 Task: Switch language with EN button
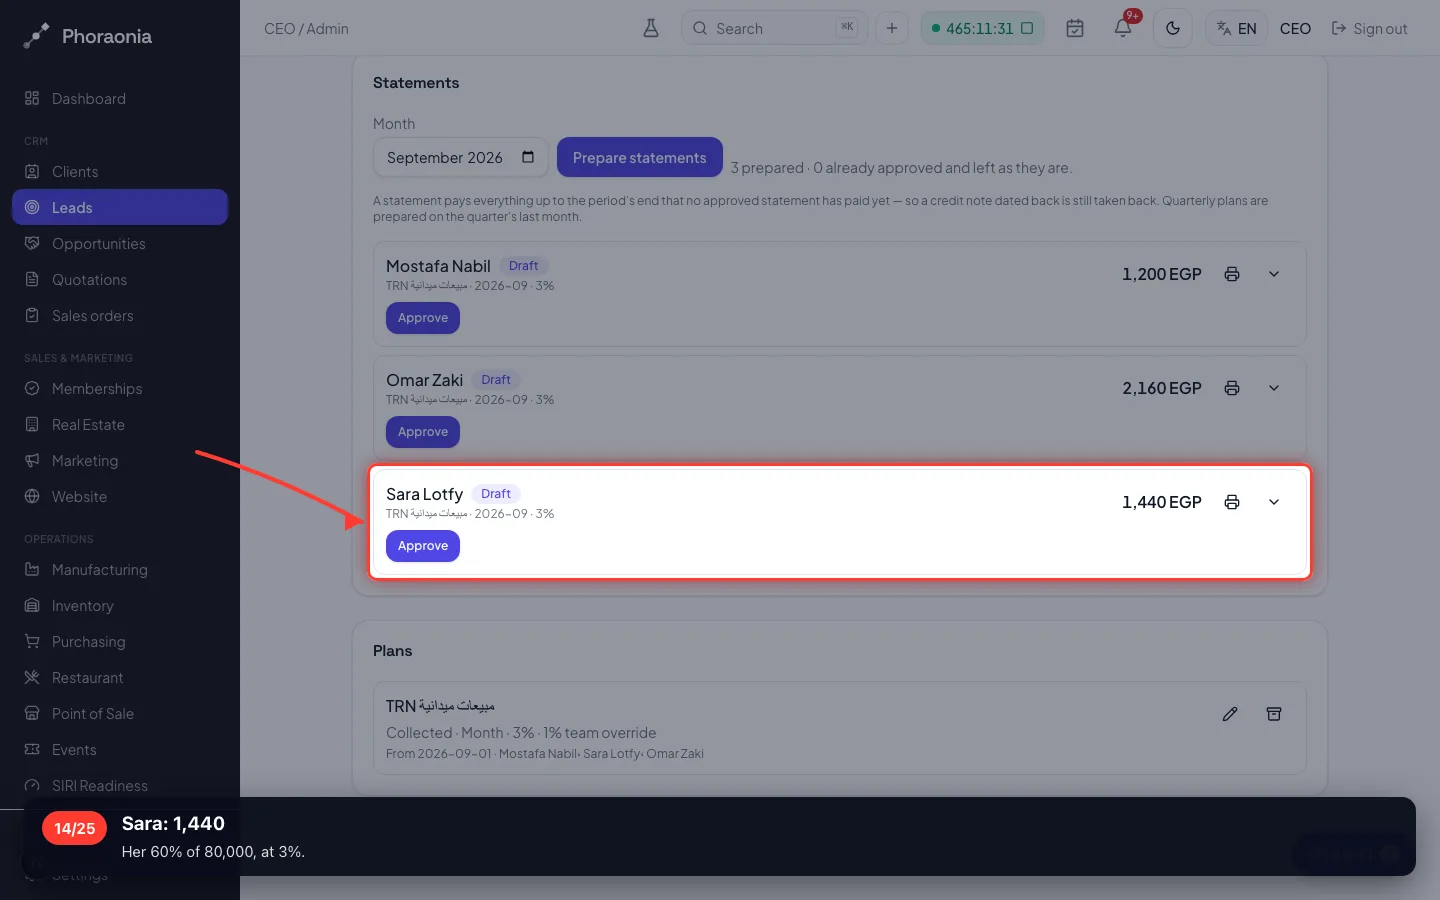(1237, 28)
